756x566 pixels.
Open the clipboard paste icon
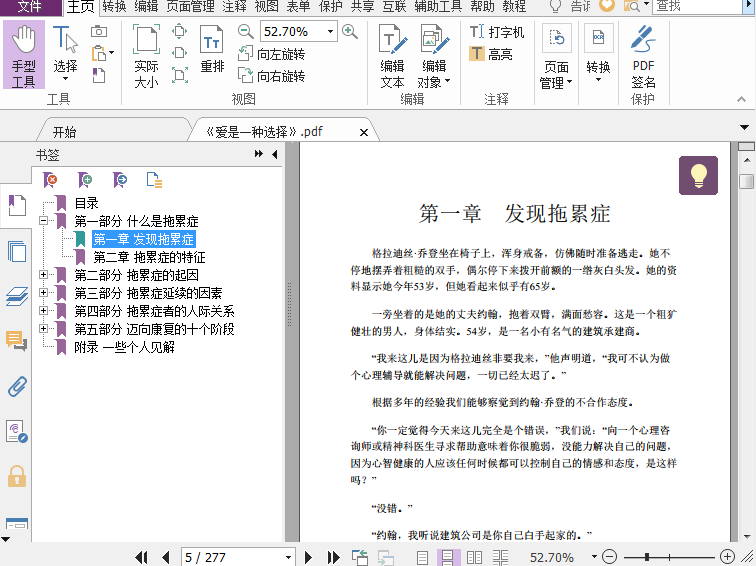(99, 53)
